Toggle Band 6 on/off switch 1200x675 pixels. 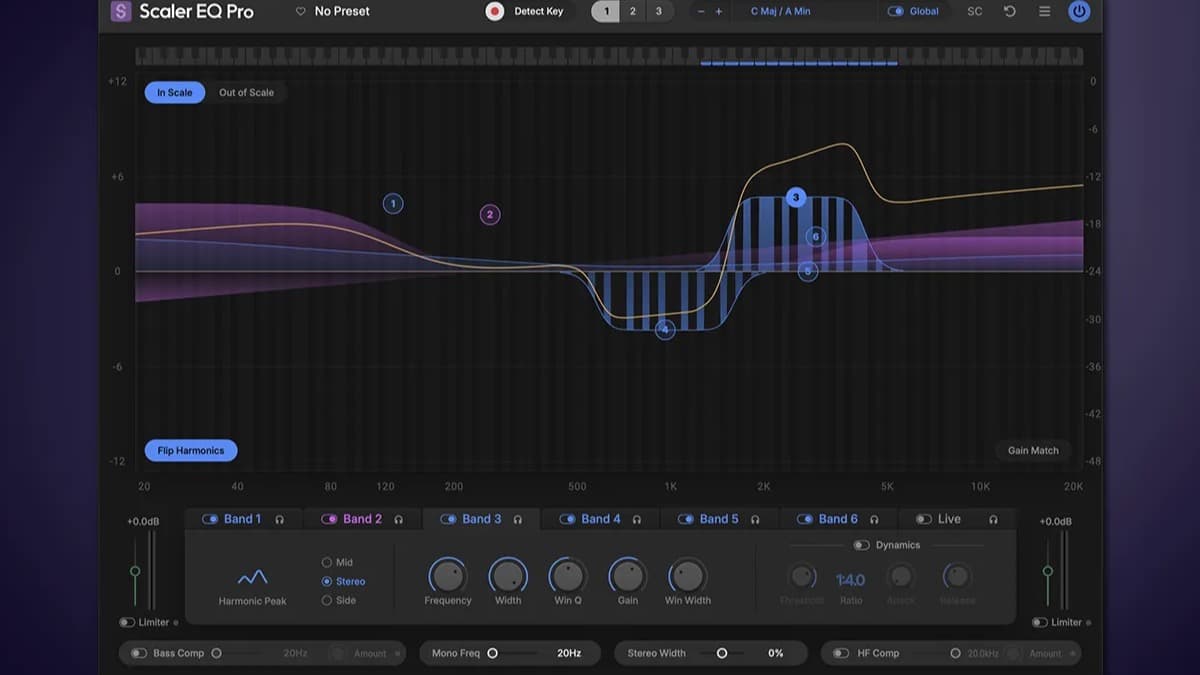[x=805, y=519]
